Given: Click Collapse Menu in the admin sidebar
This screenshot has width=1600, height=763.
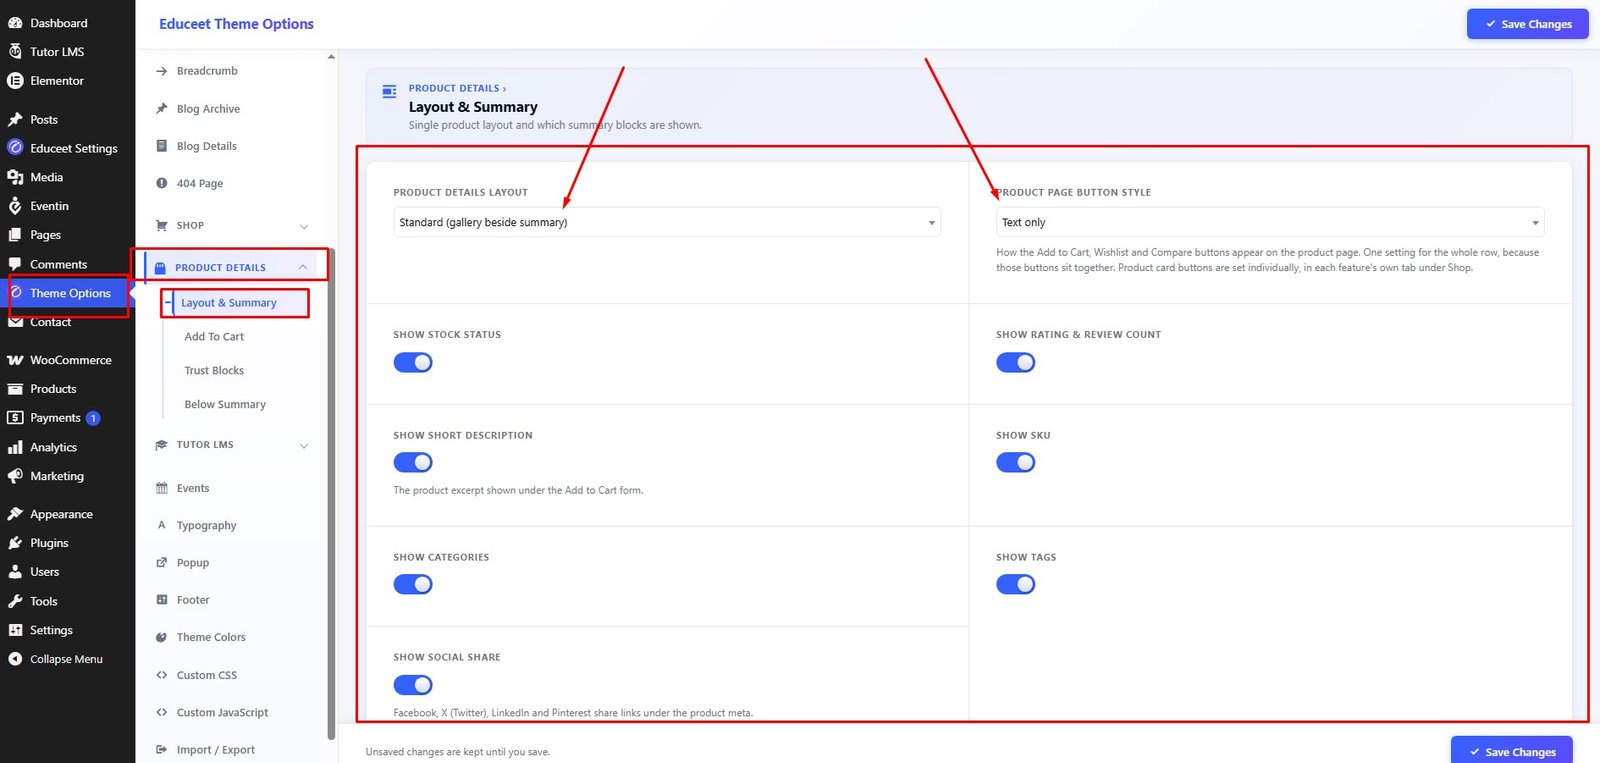Looking at the screenshot, I should (x=66, y=660).
